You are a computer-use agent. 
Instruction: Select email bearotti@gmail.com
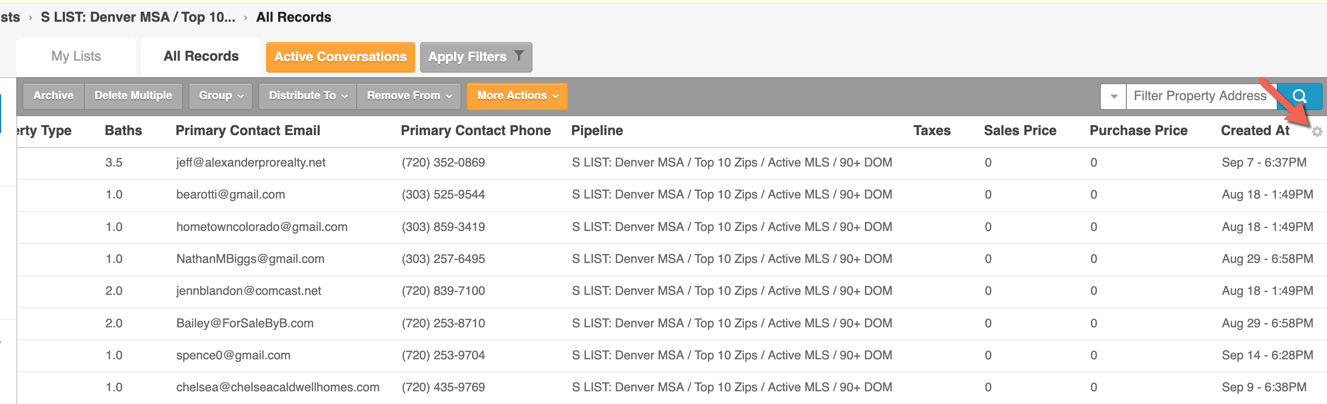231,195
